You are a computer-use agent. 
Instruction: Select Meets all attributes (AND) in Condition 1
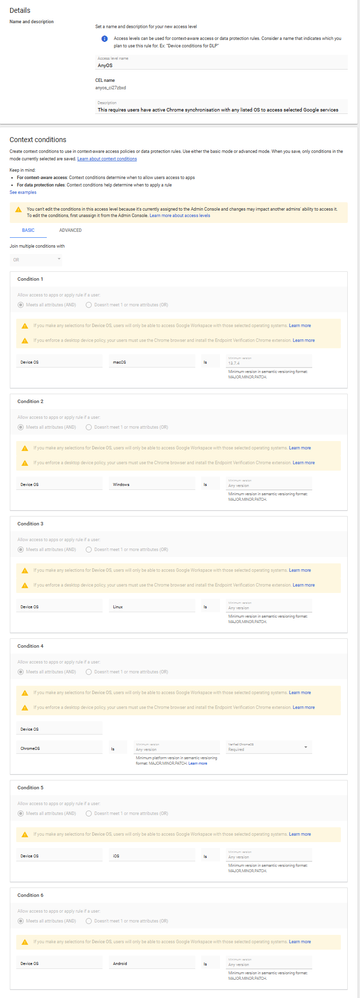pos(21,304)
